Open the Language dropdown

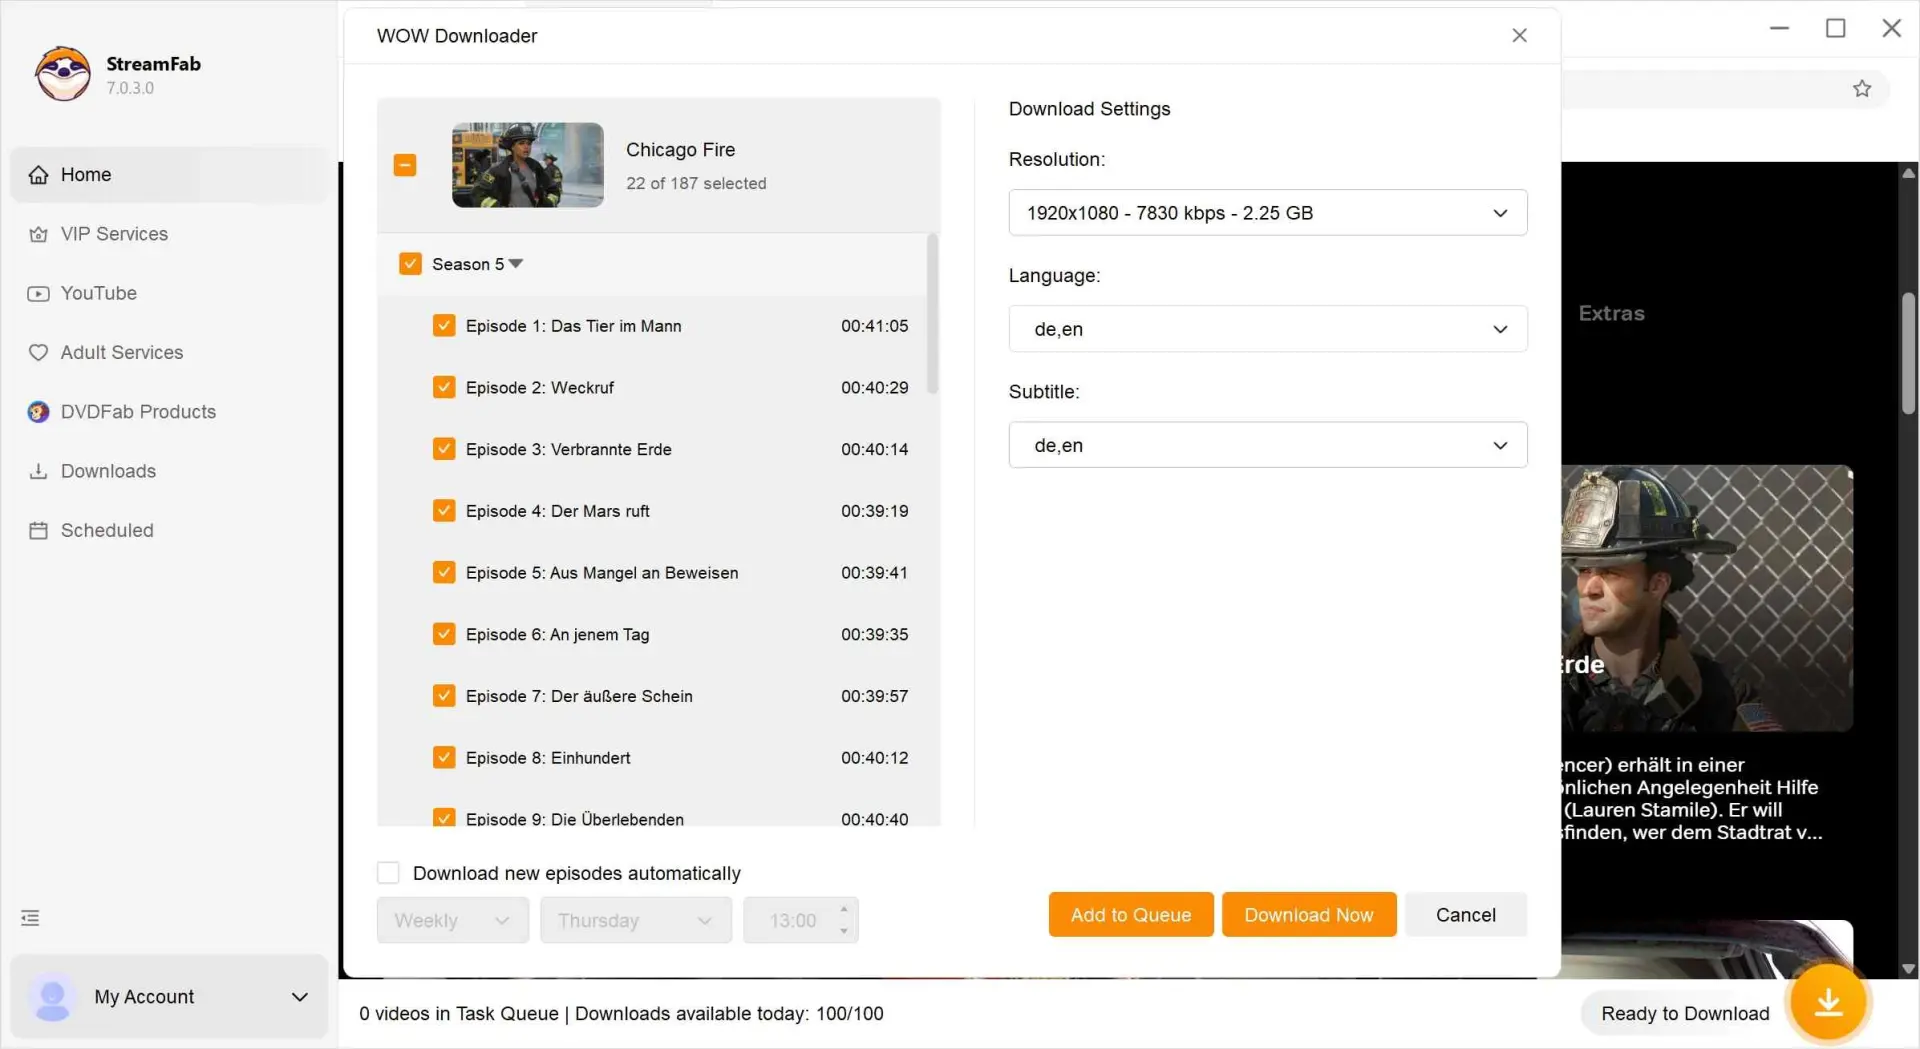point(1267,329)
